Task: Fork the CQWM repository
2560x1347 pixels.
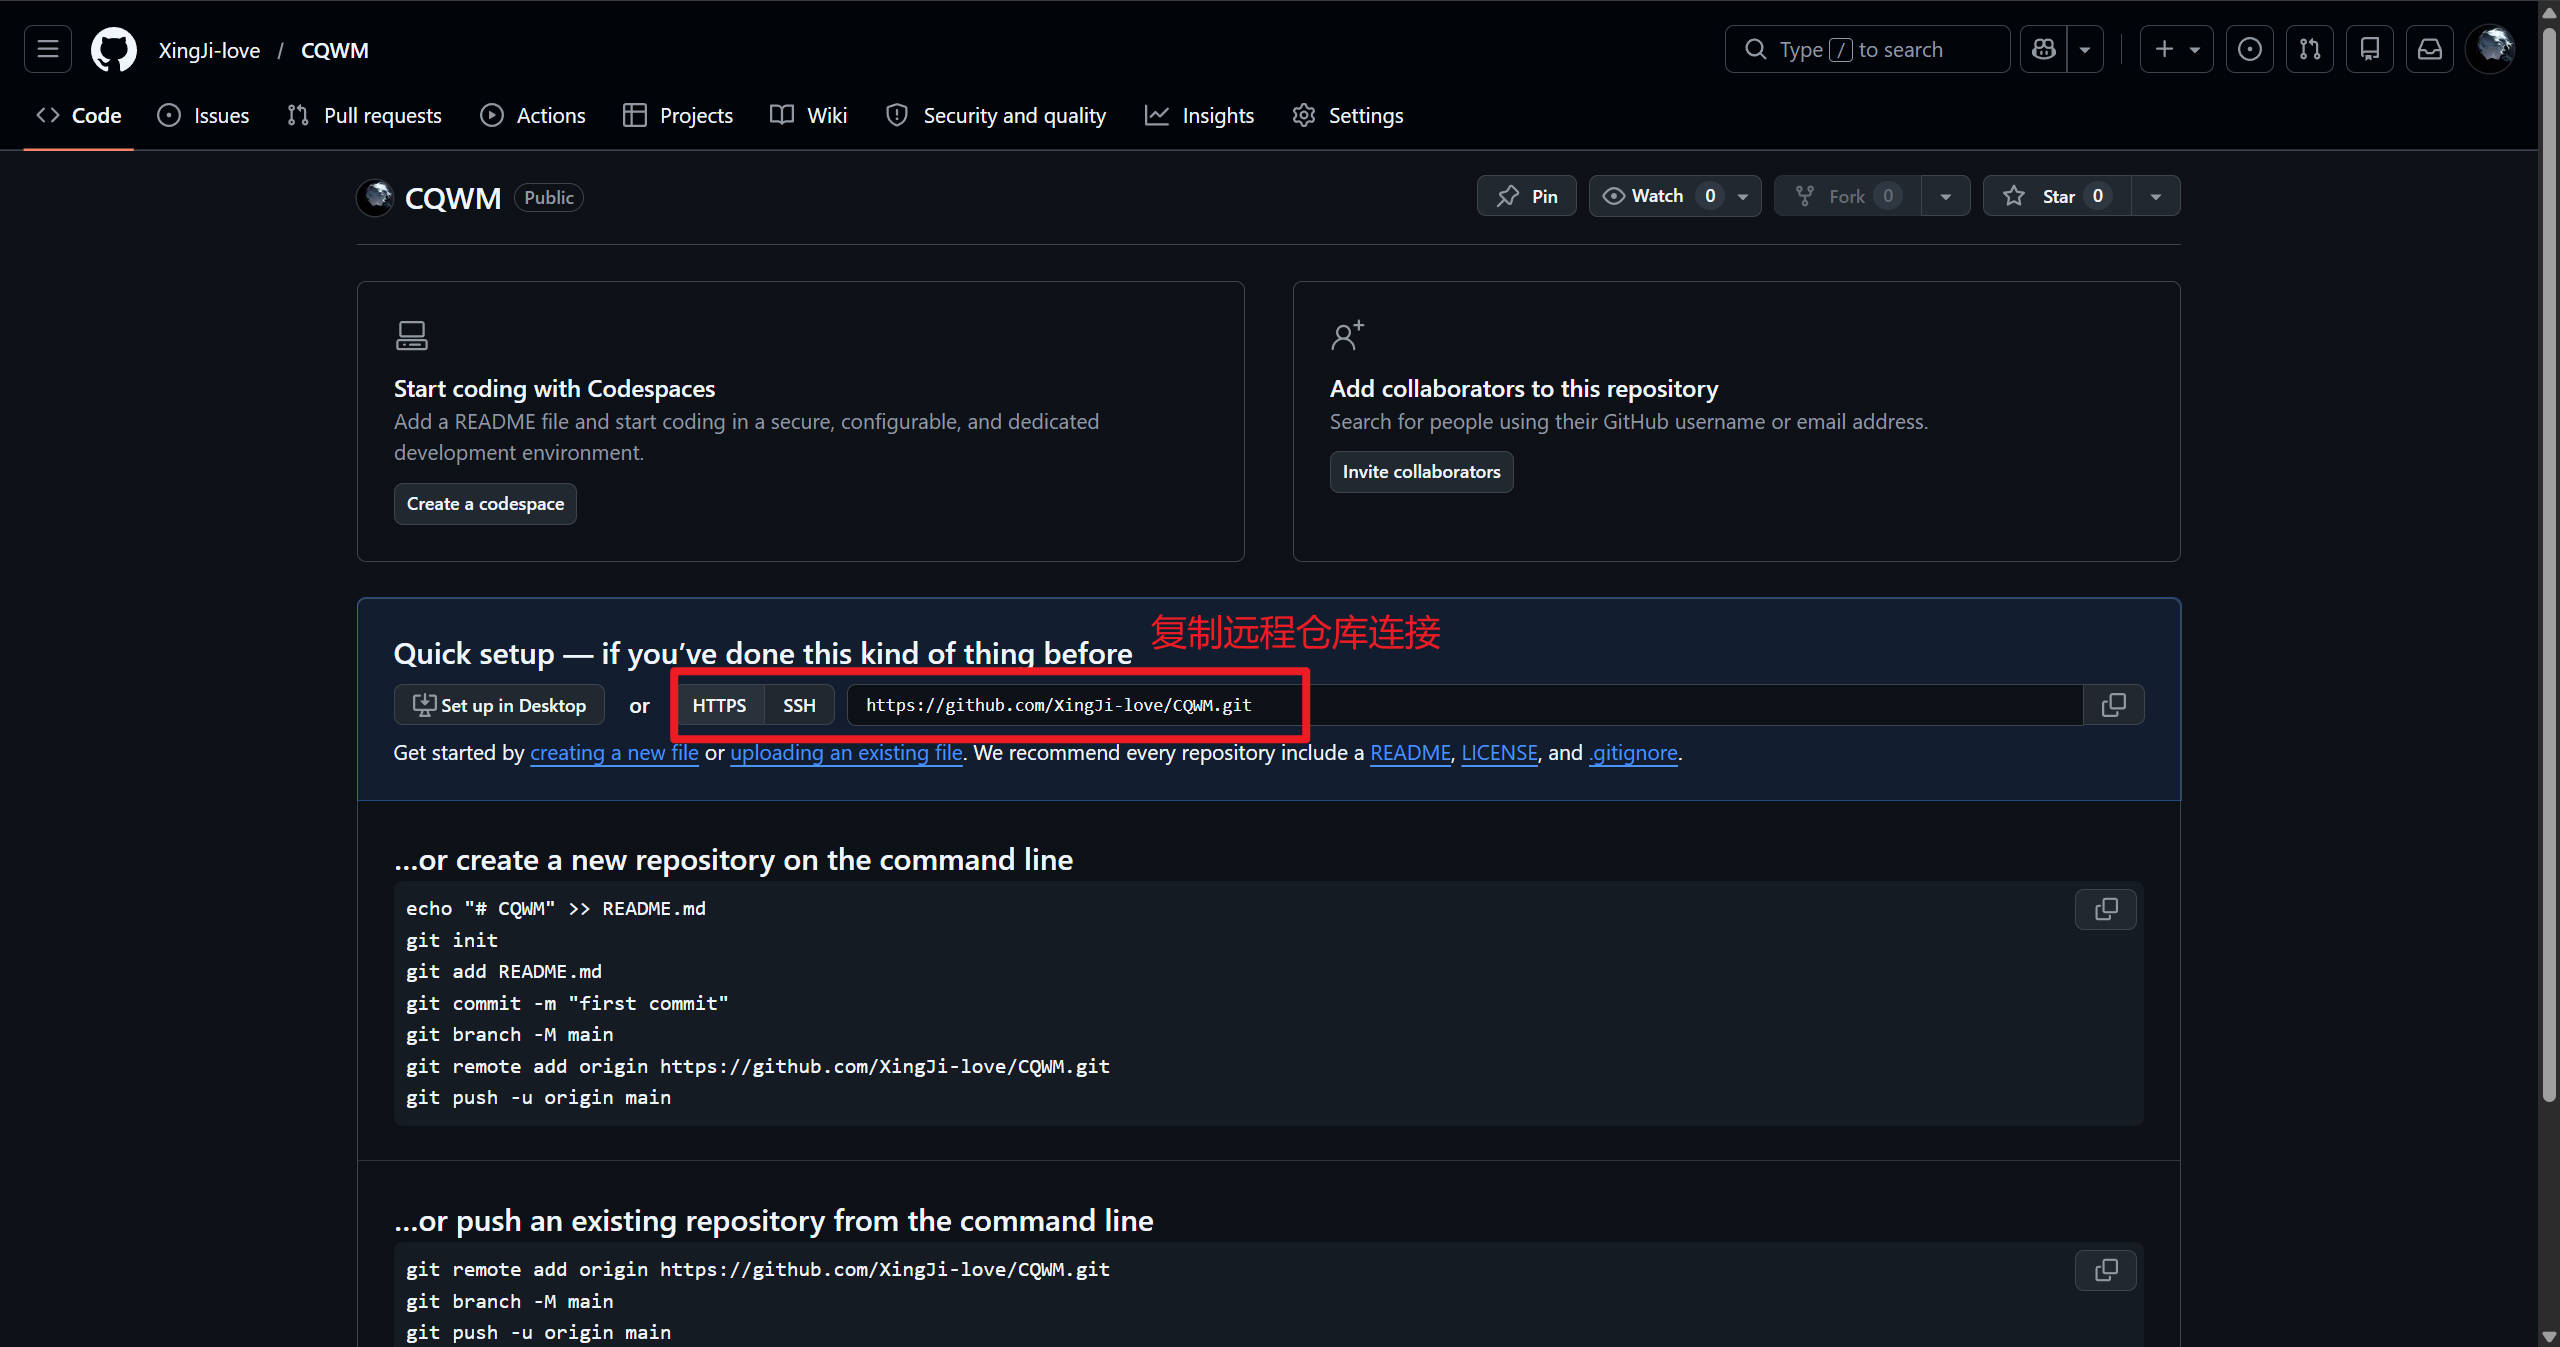Action: [1847, 196]
